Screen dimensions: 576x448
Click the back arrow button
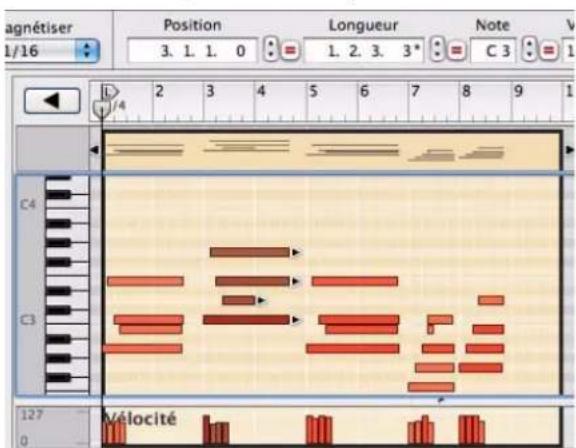click(x=52, y=100)
